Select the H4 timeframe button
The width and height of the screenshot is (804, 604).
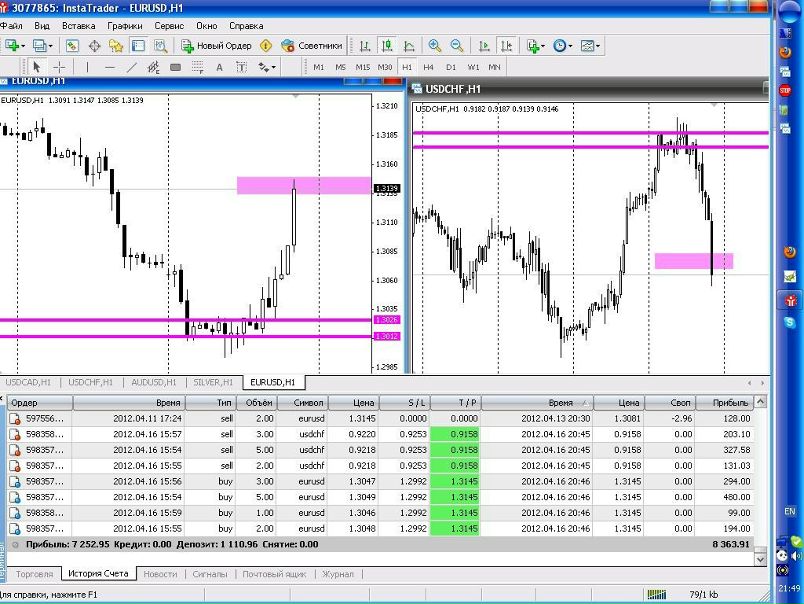[x=429, y=67]
